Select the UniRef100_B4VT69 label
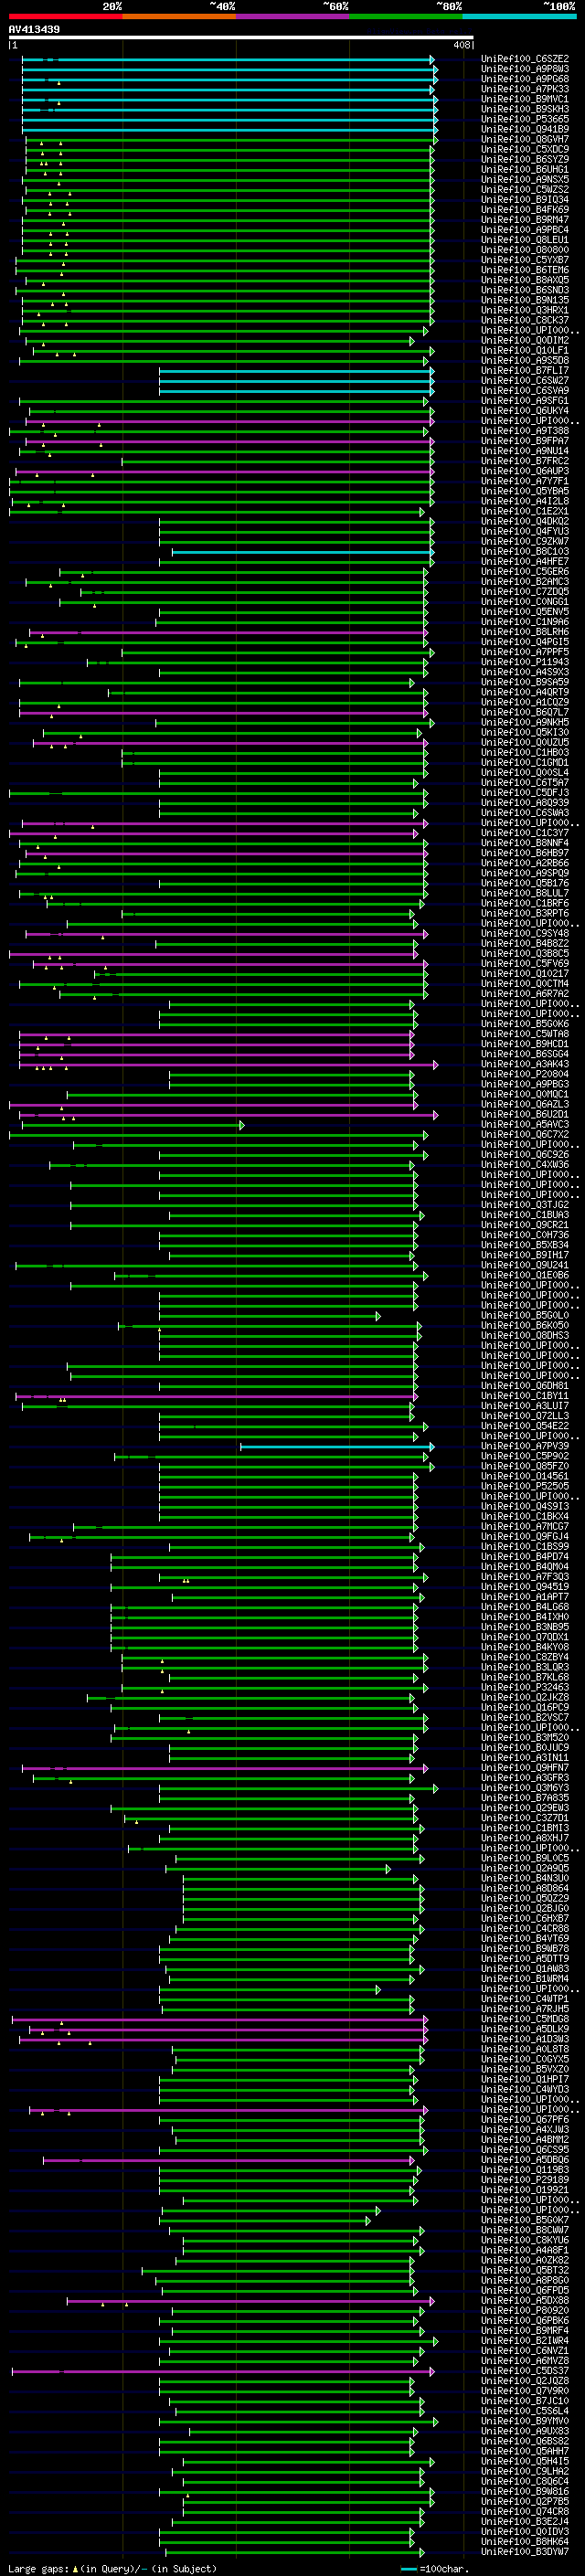Viewport: 585px width, 2576px height. pos(525,1939)
